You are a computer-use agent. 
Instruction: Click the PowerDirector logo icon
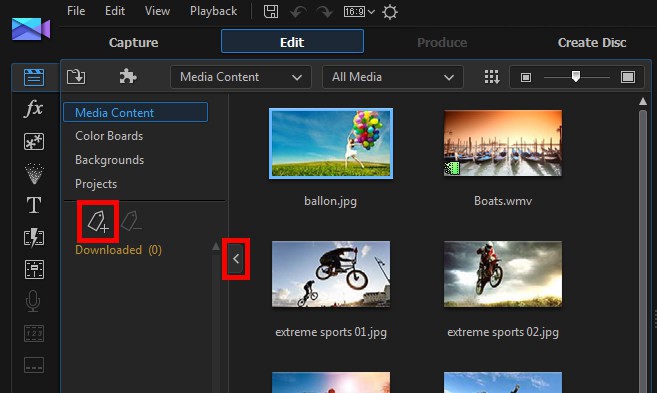[x=31, y=29]
